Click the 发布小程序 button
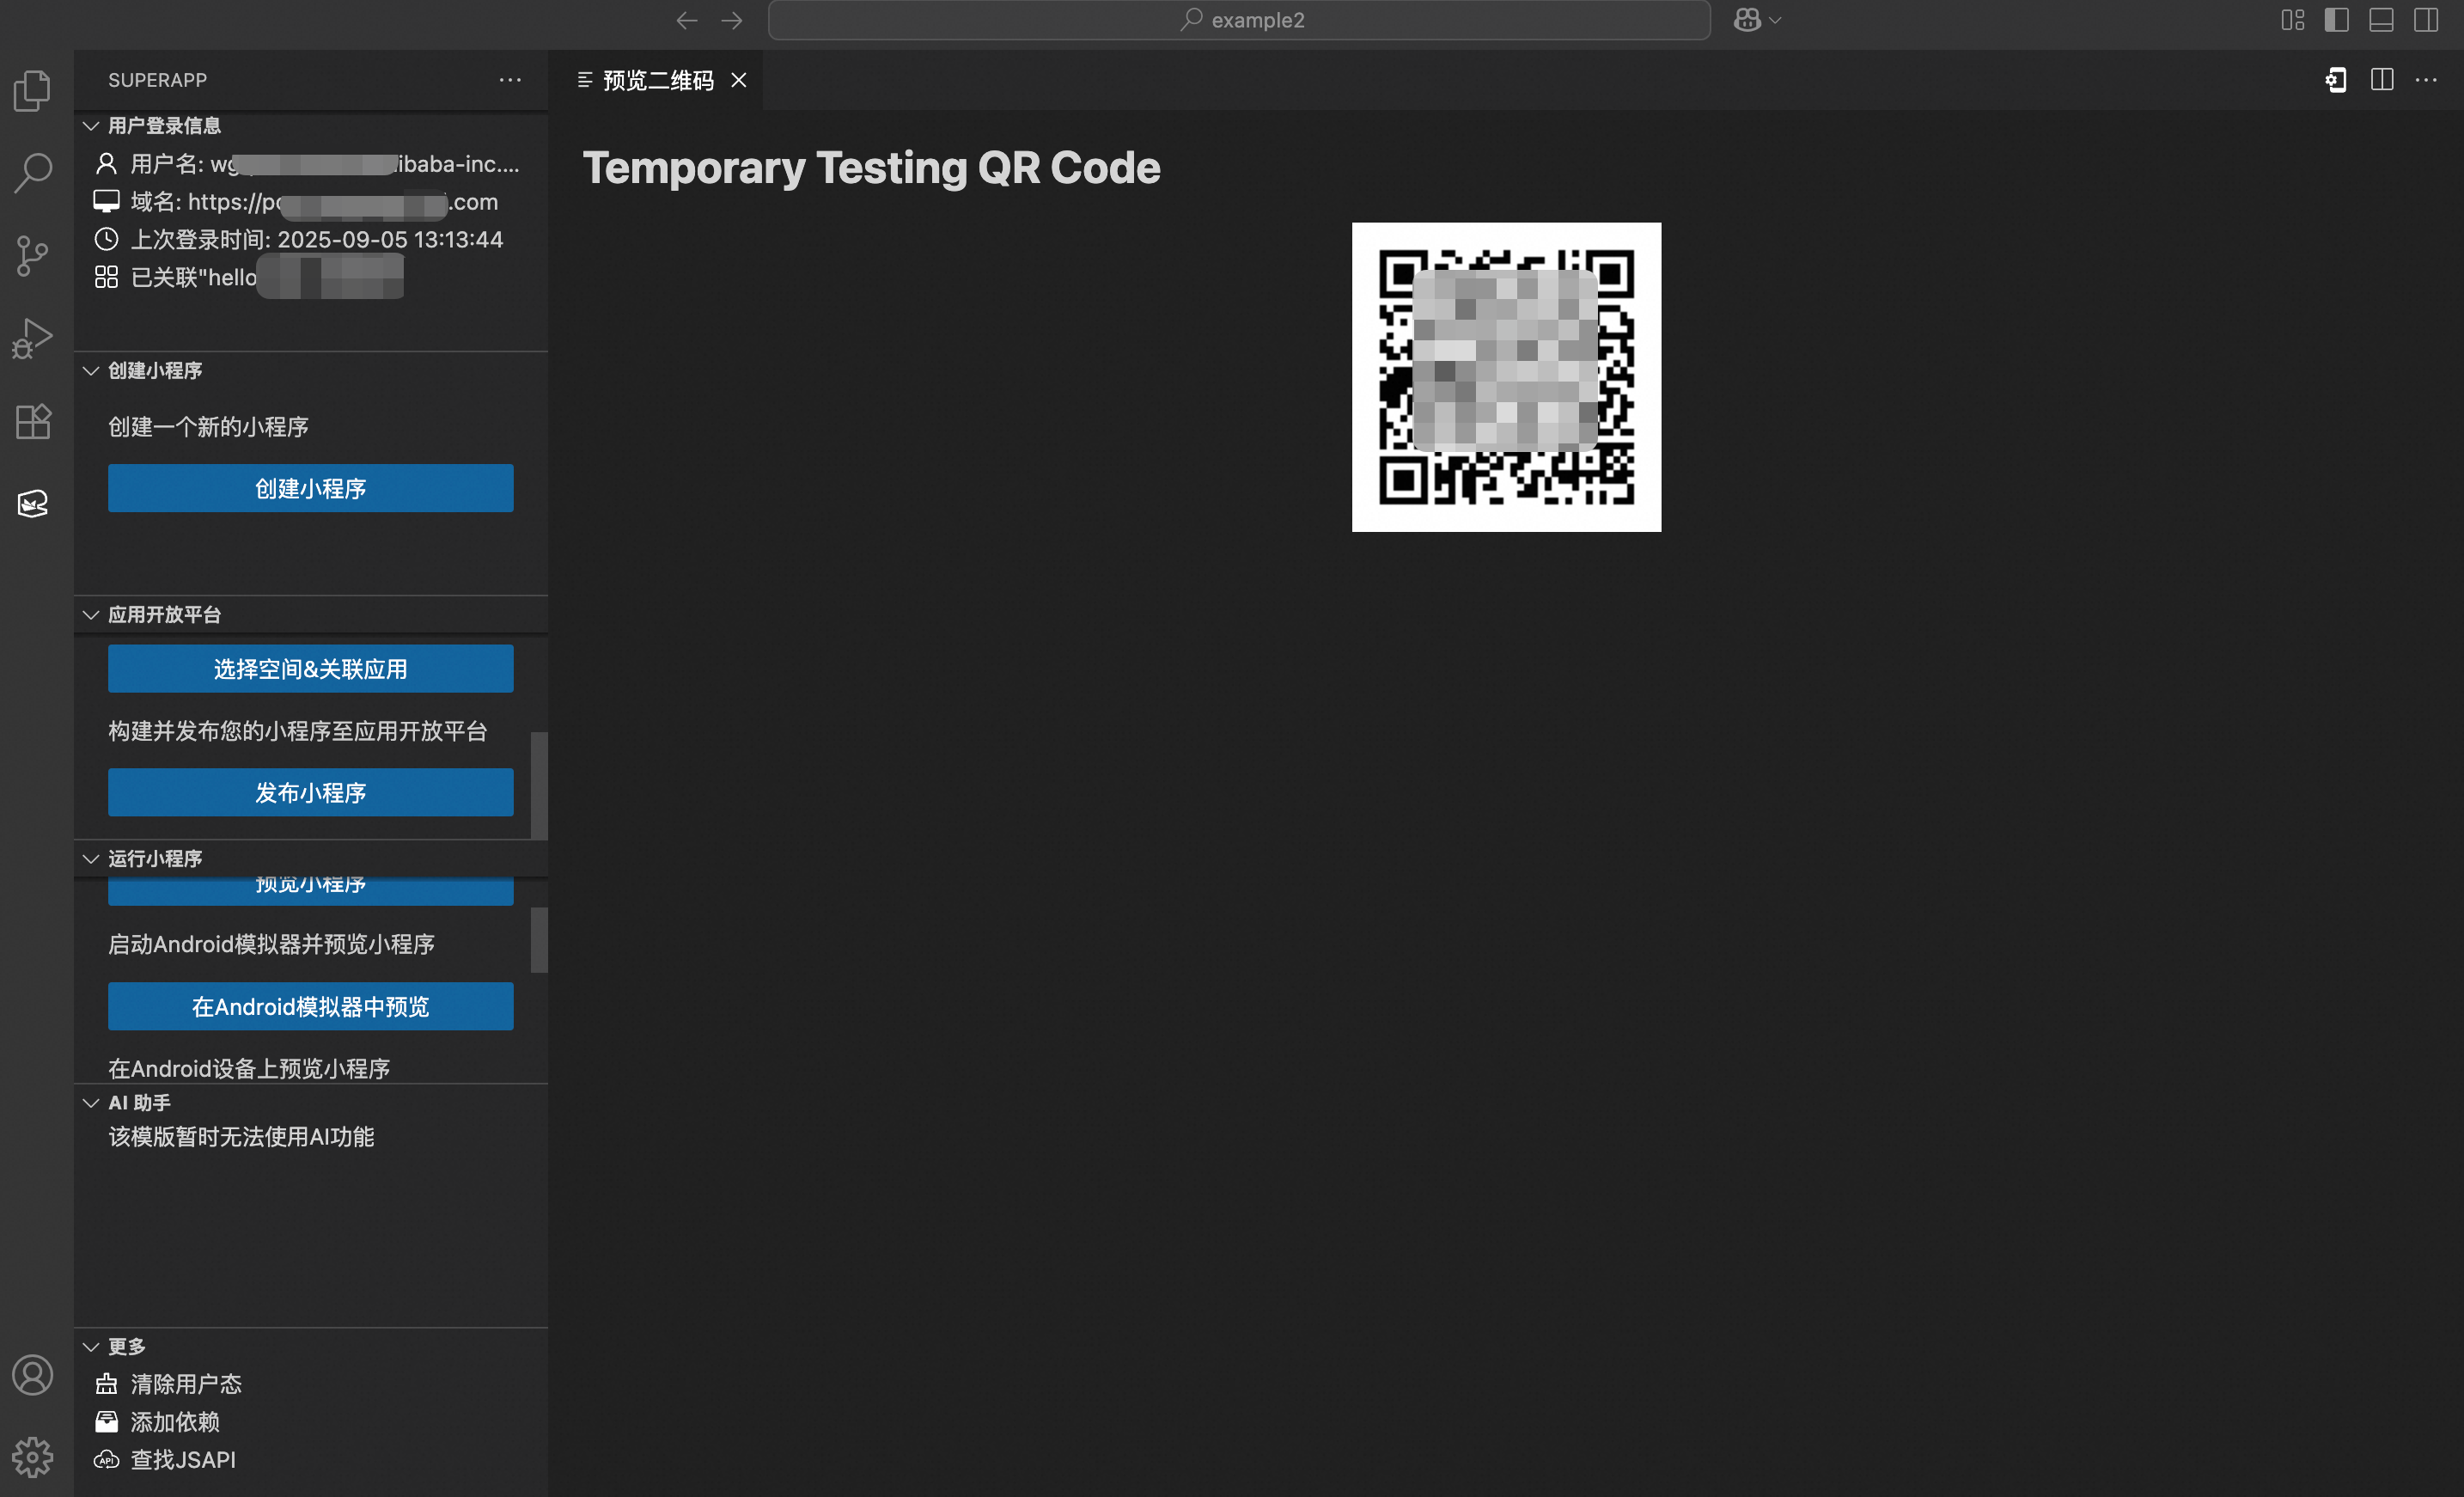Screen dimensions: 2464x1497 310,793
